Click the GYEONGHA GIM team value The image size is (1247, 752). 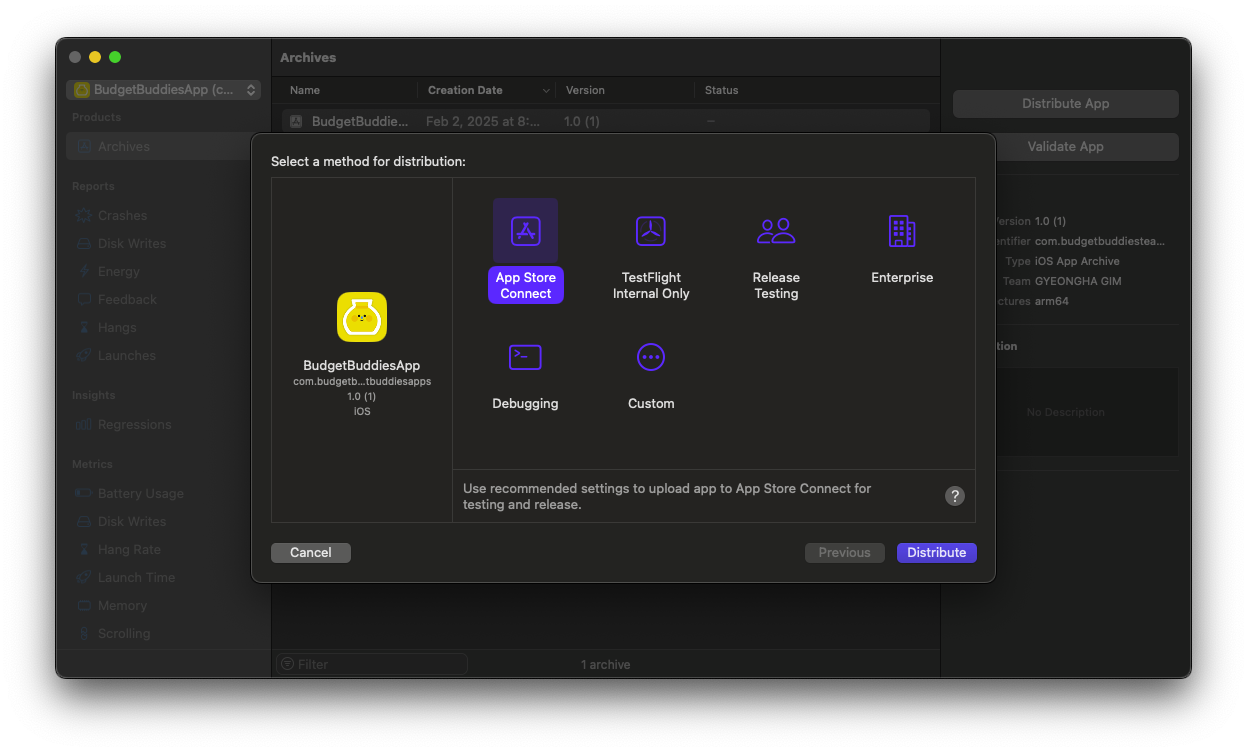(1078, 282)
